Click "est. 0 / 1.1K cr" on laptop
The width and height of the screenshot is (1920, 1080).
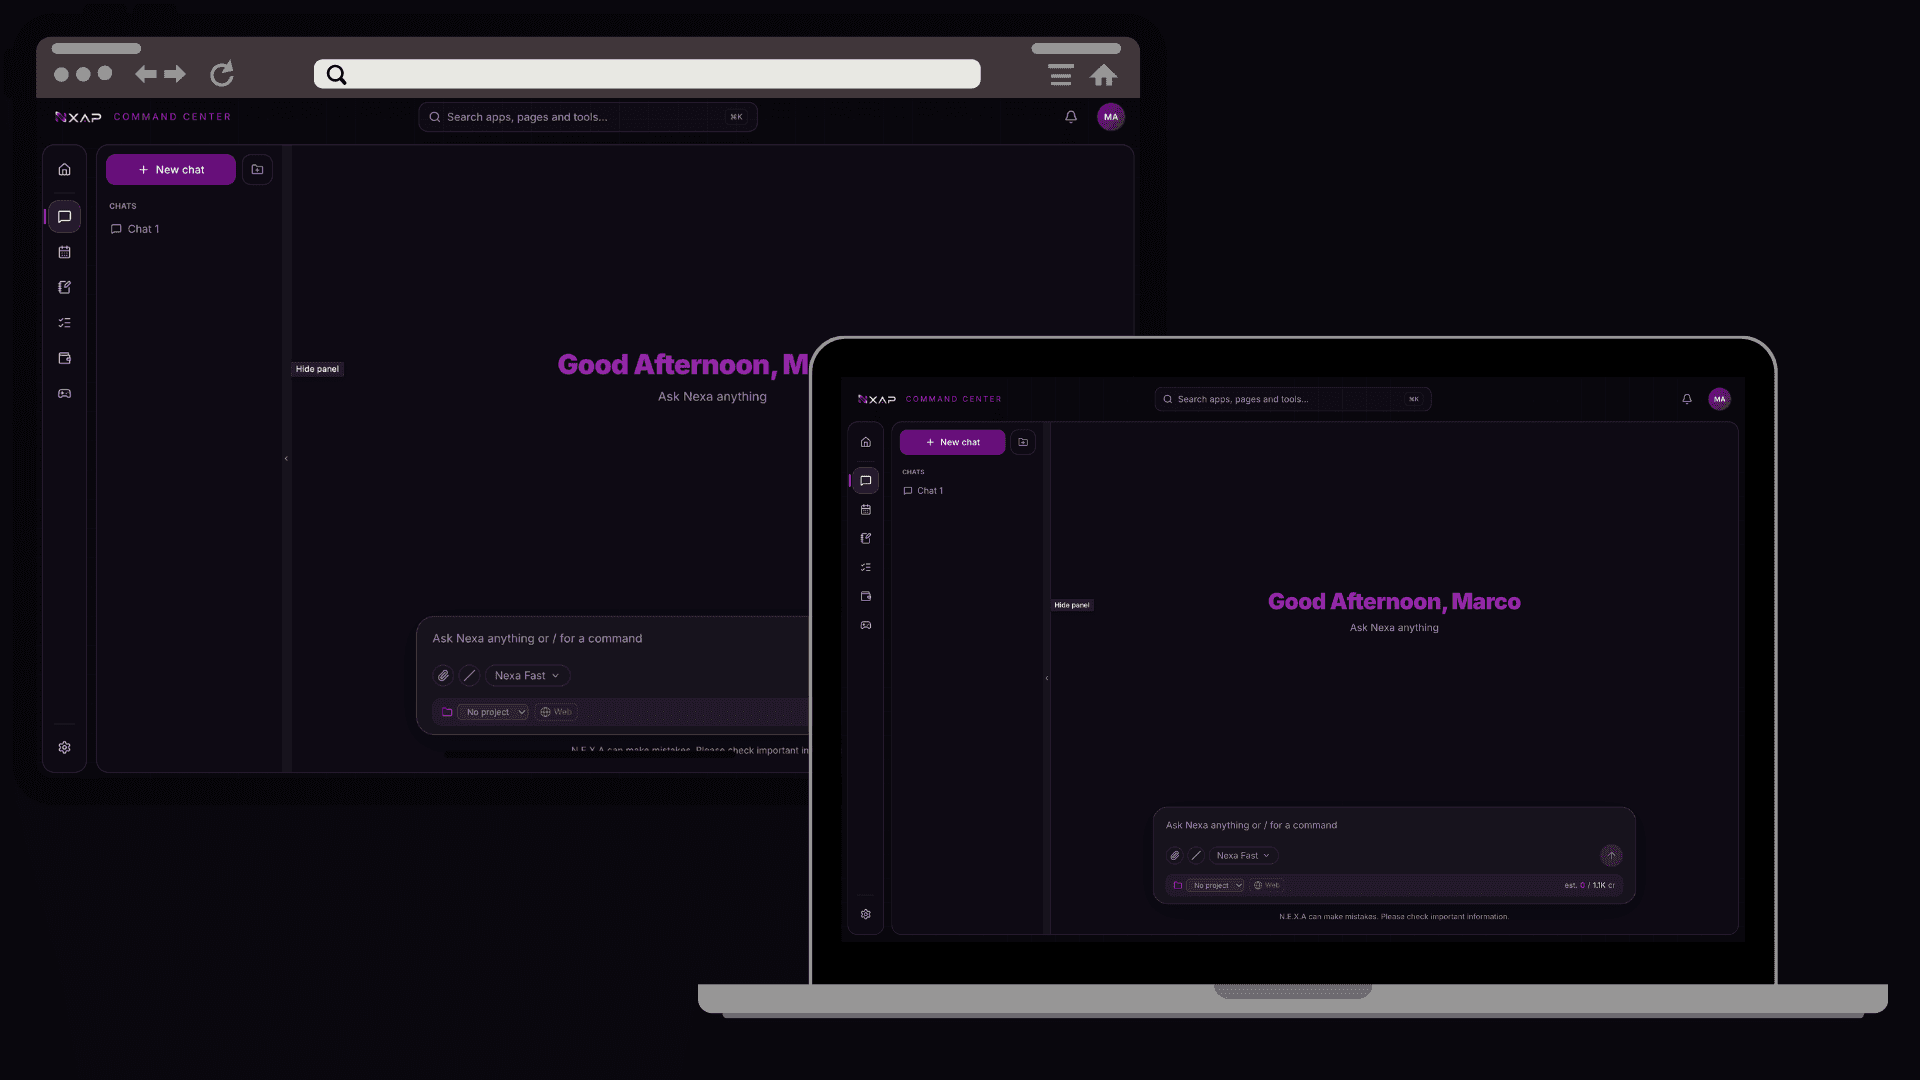click(1589, 885)
